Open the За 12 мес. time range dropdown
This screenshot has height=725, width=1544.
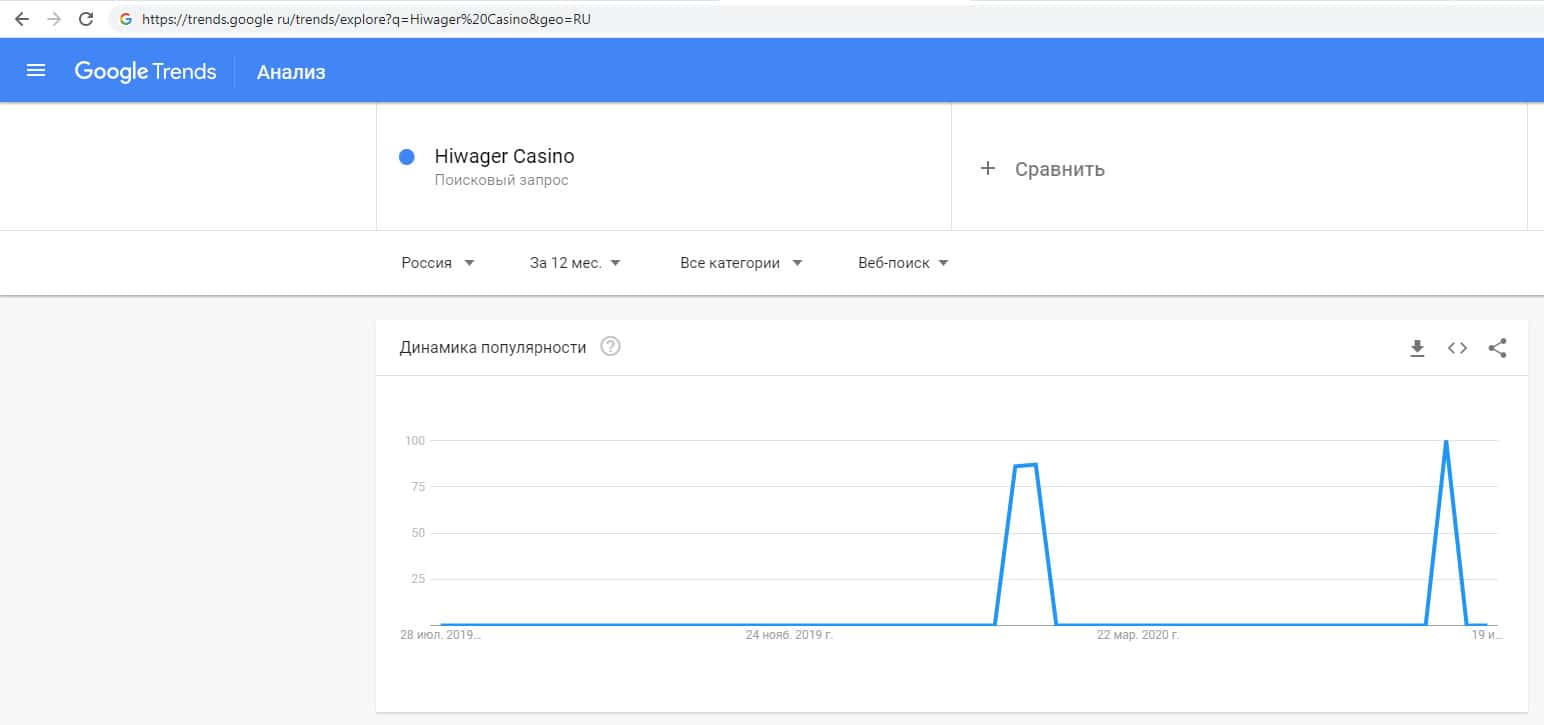(576, 263)
